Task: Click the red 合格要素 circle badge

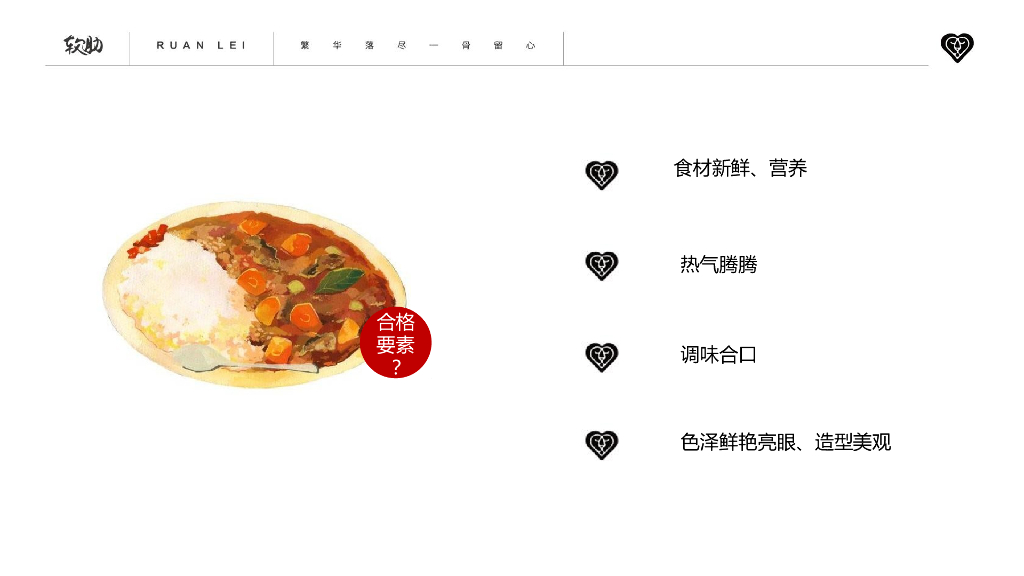Action: (396, 342)
